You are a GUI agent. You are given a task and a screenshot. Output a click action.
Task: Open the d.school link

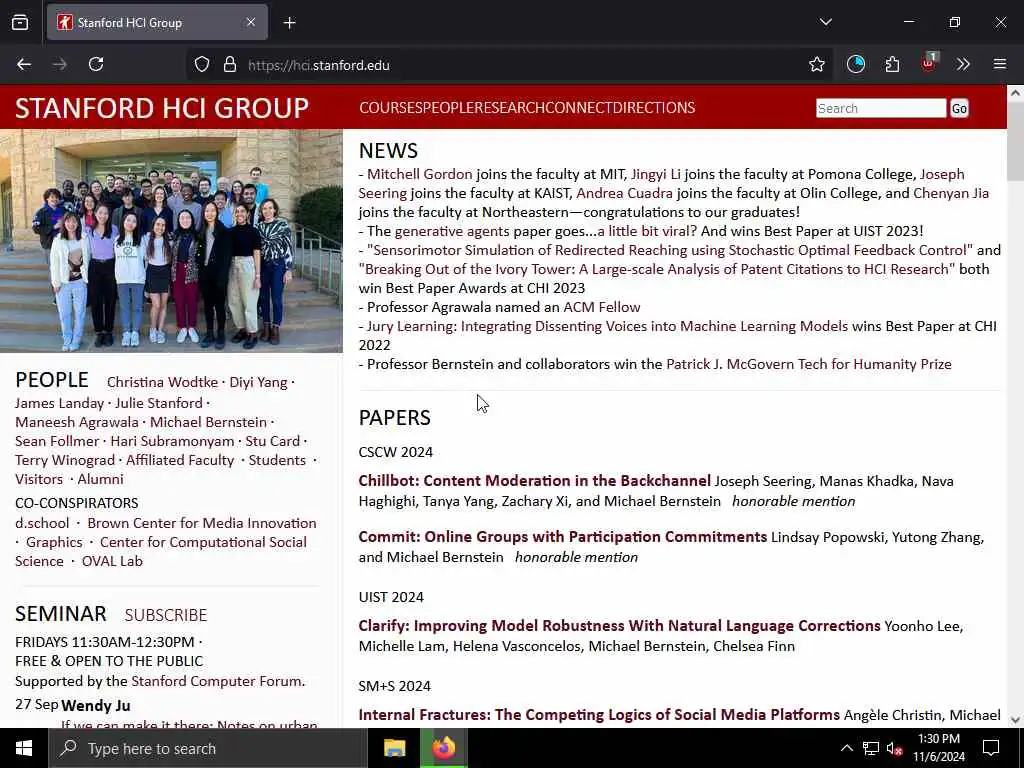tap(42, 524)
